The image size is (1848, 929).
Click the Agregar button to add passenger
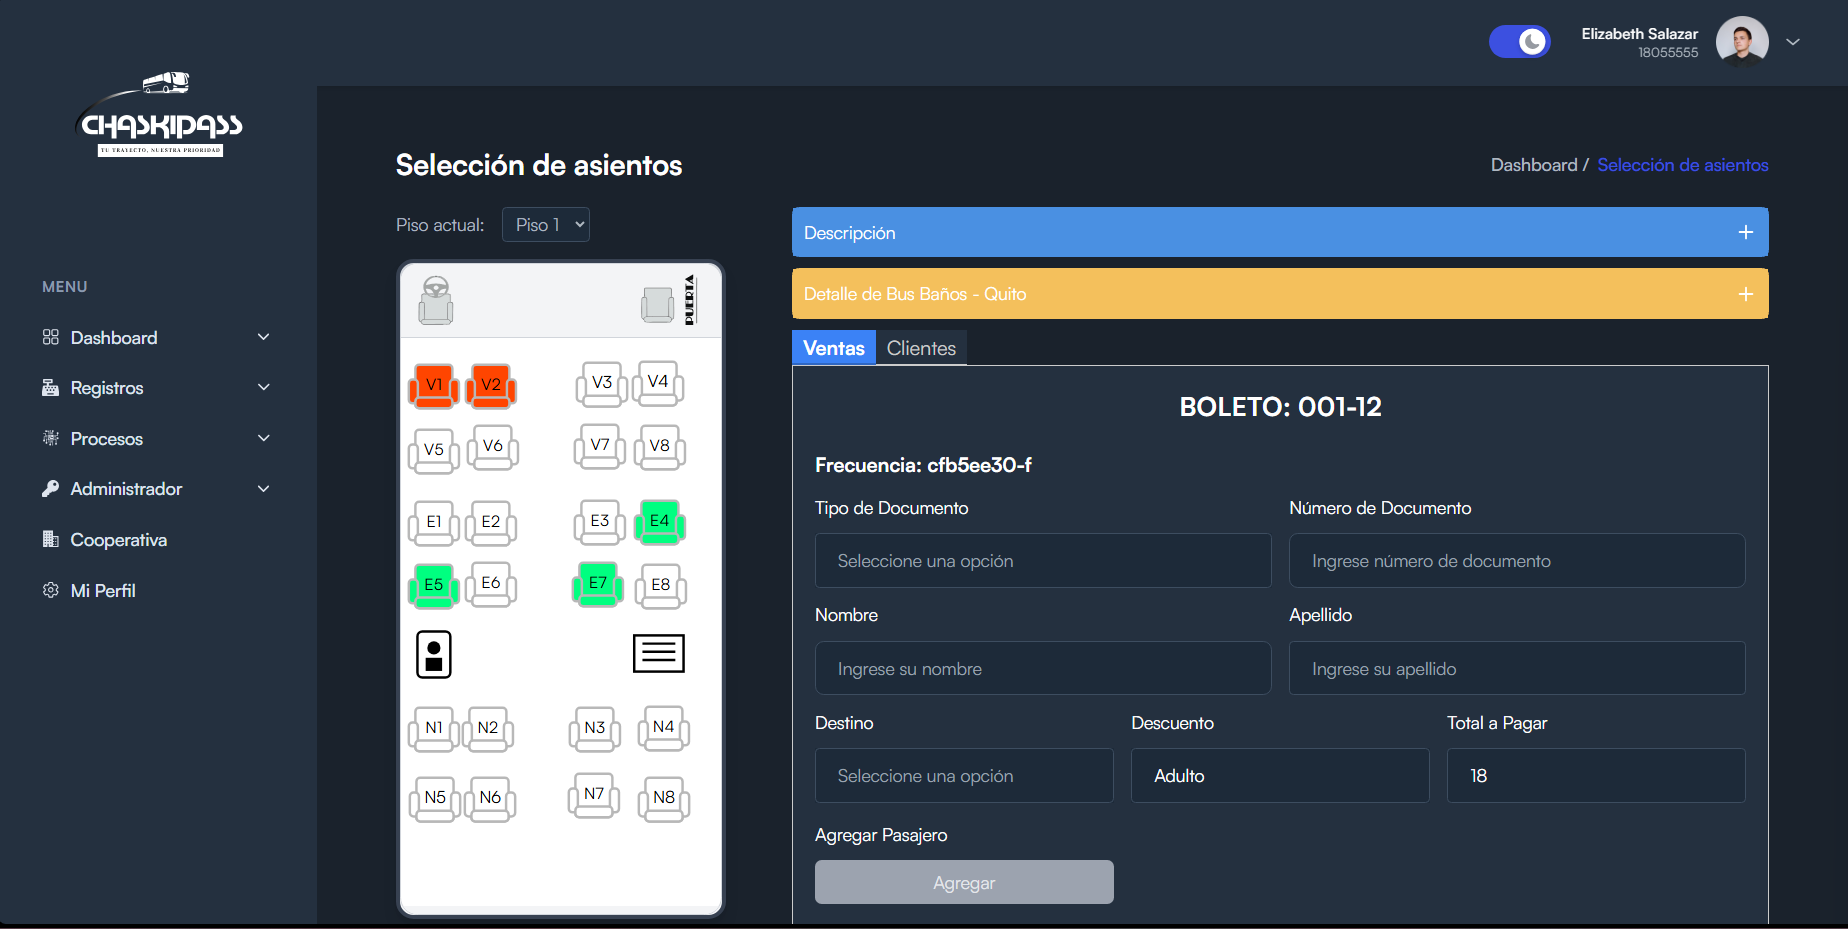point(963,881)
